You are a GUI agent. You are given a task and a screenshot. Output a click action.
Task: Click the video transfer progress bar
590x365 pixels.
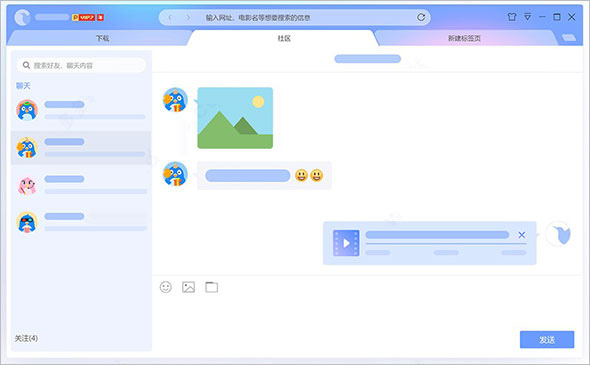point(446,244)
